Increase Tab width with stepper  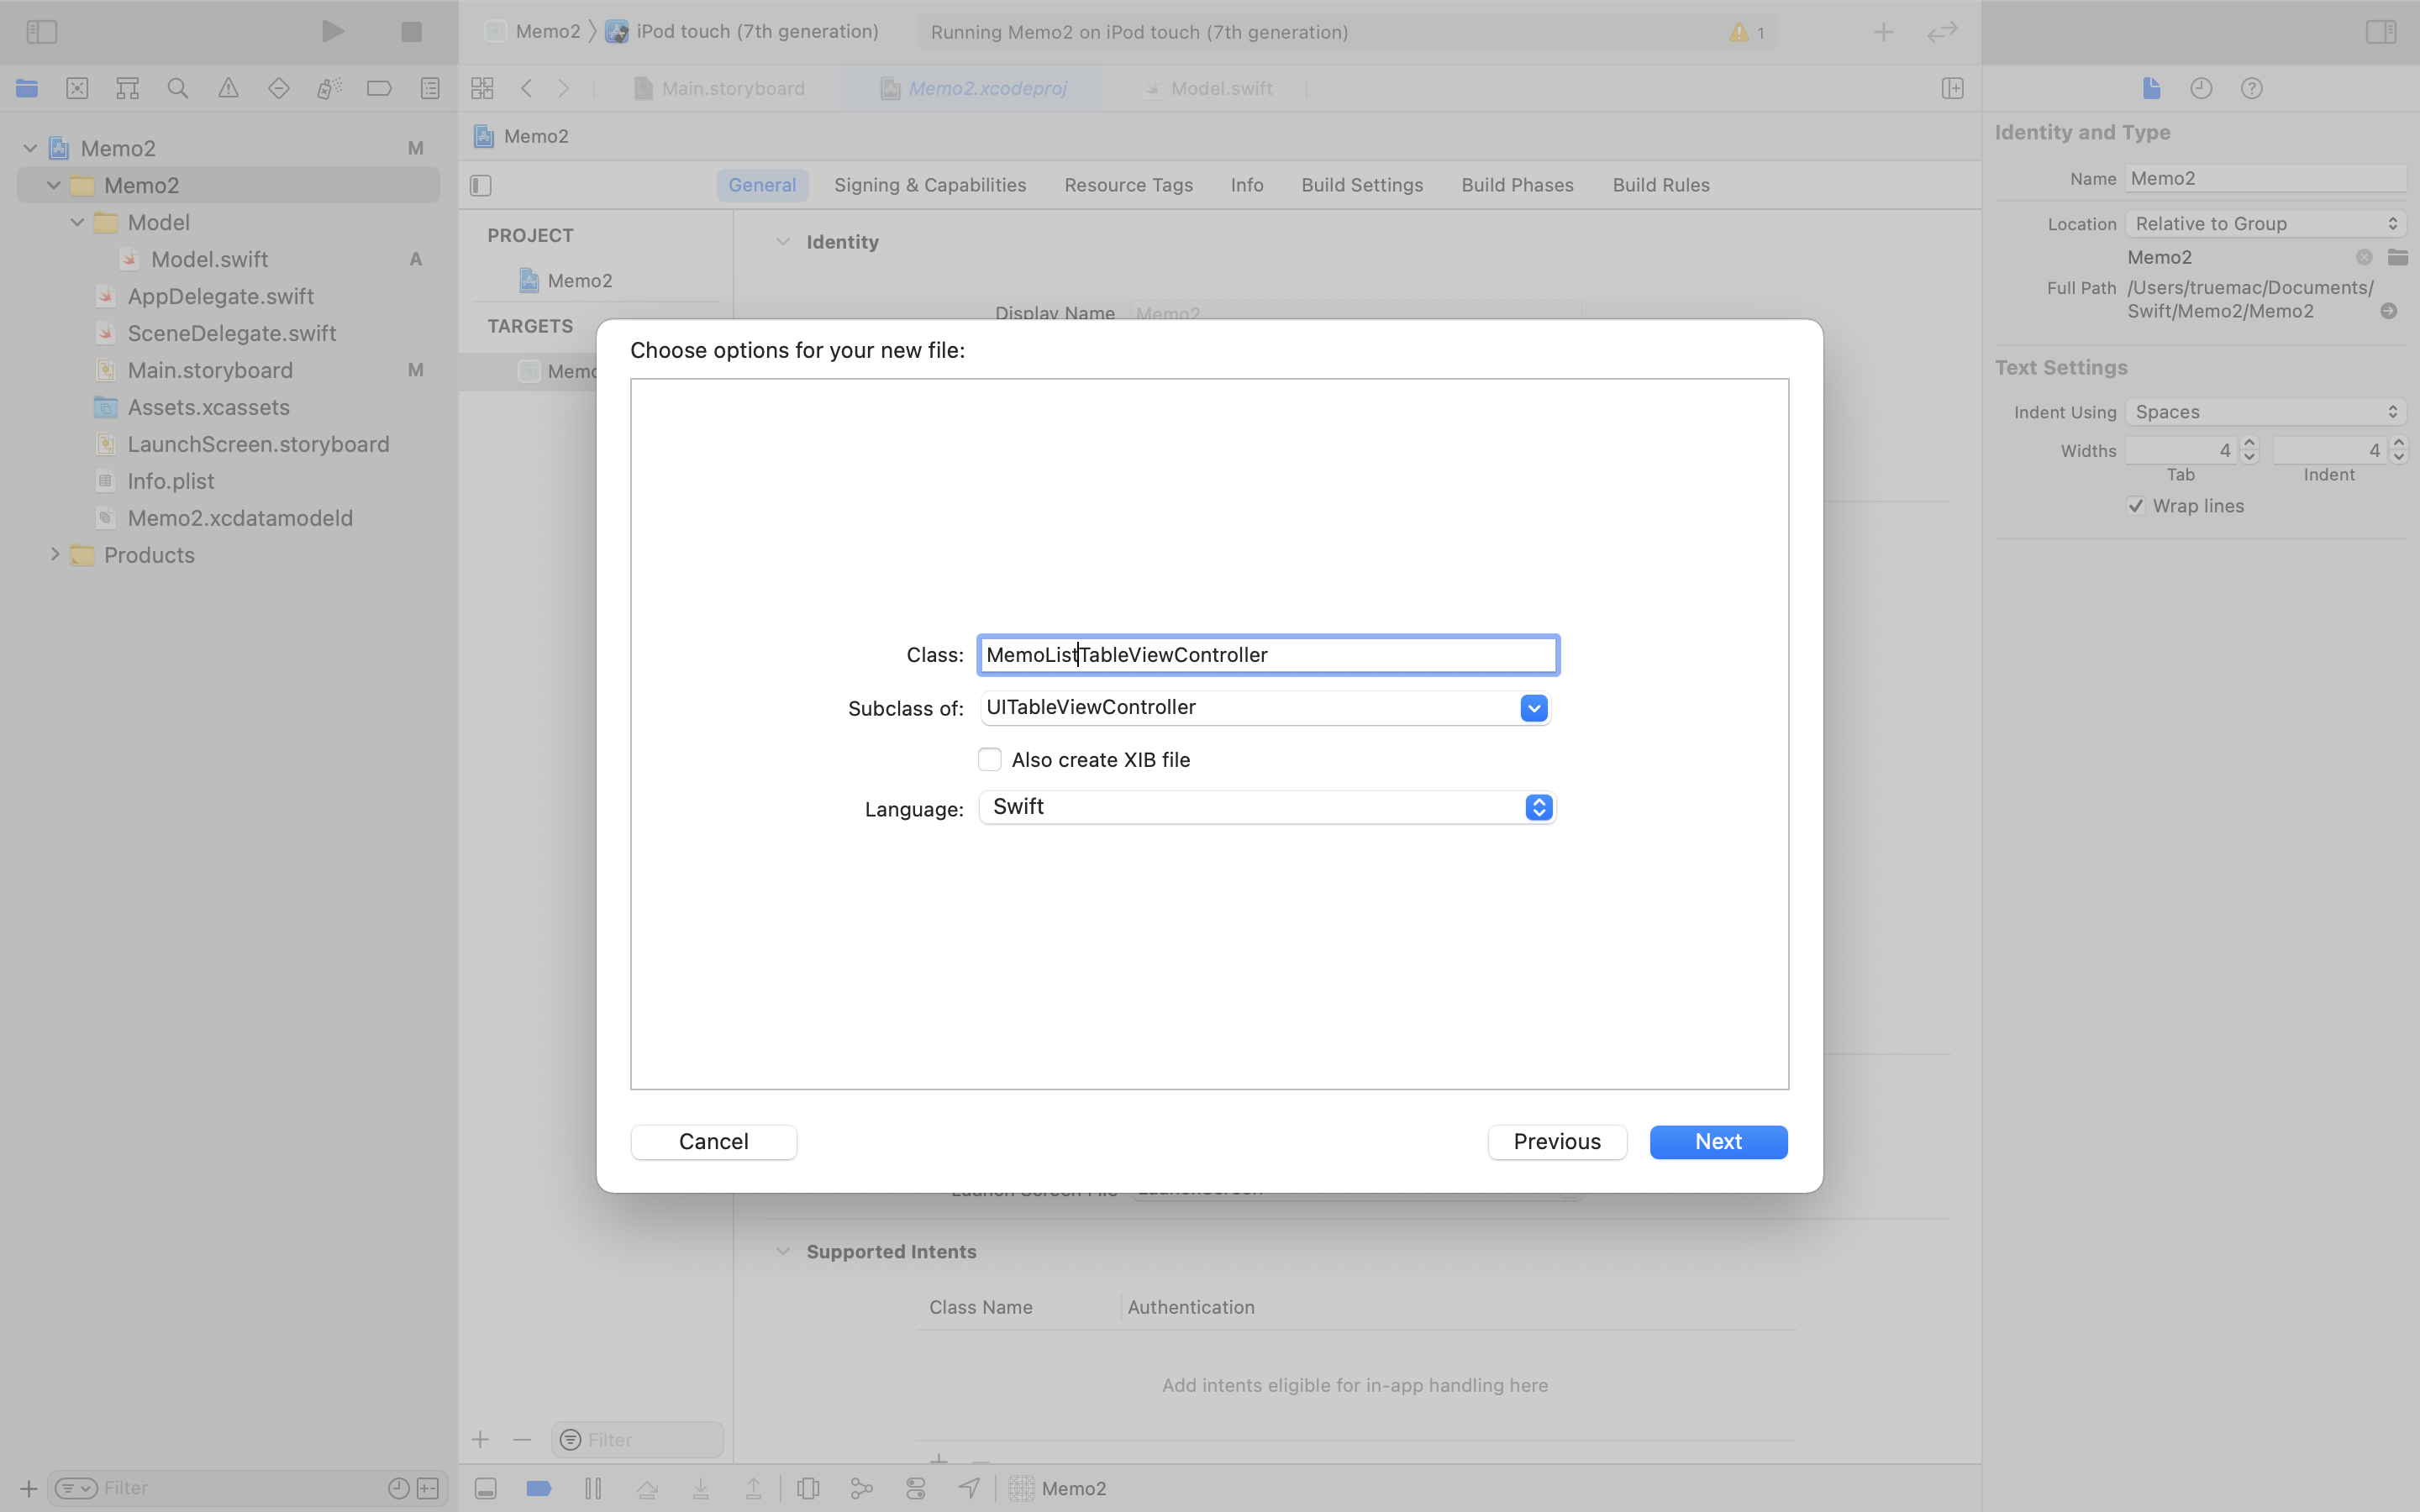[x=2249, y=443]
